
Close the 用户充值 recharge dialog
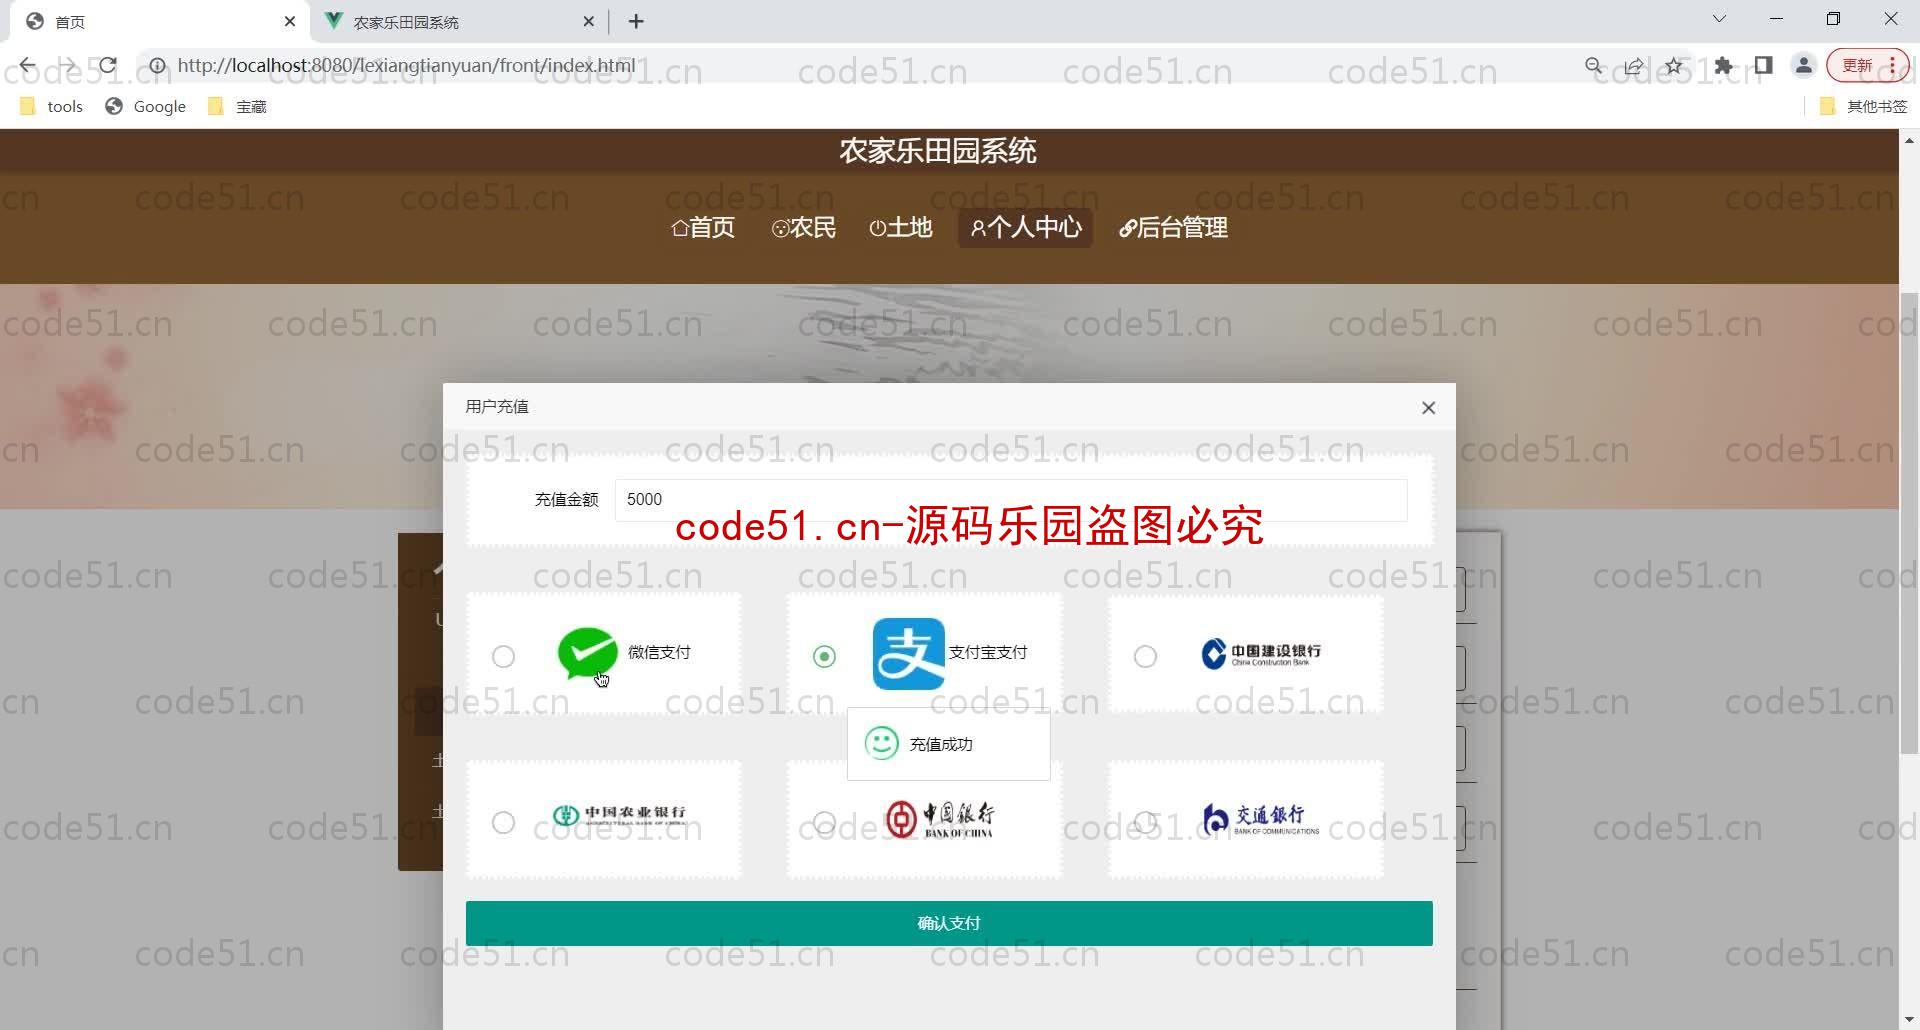[1428, 407]
